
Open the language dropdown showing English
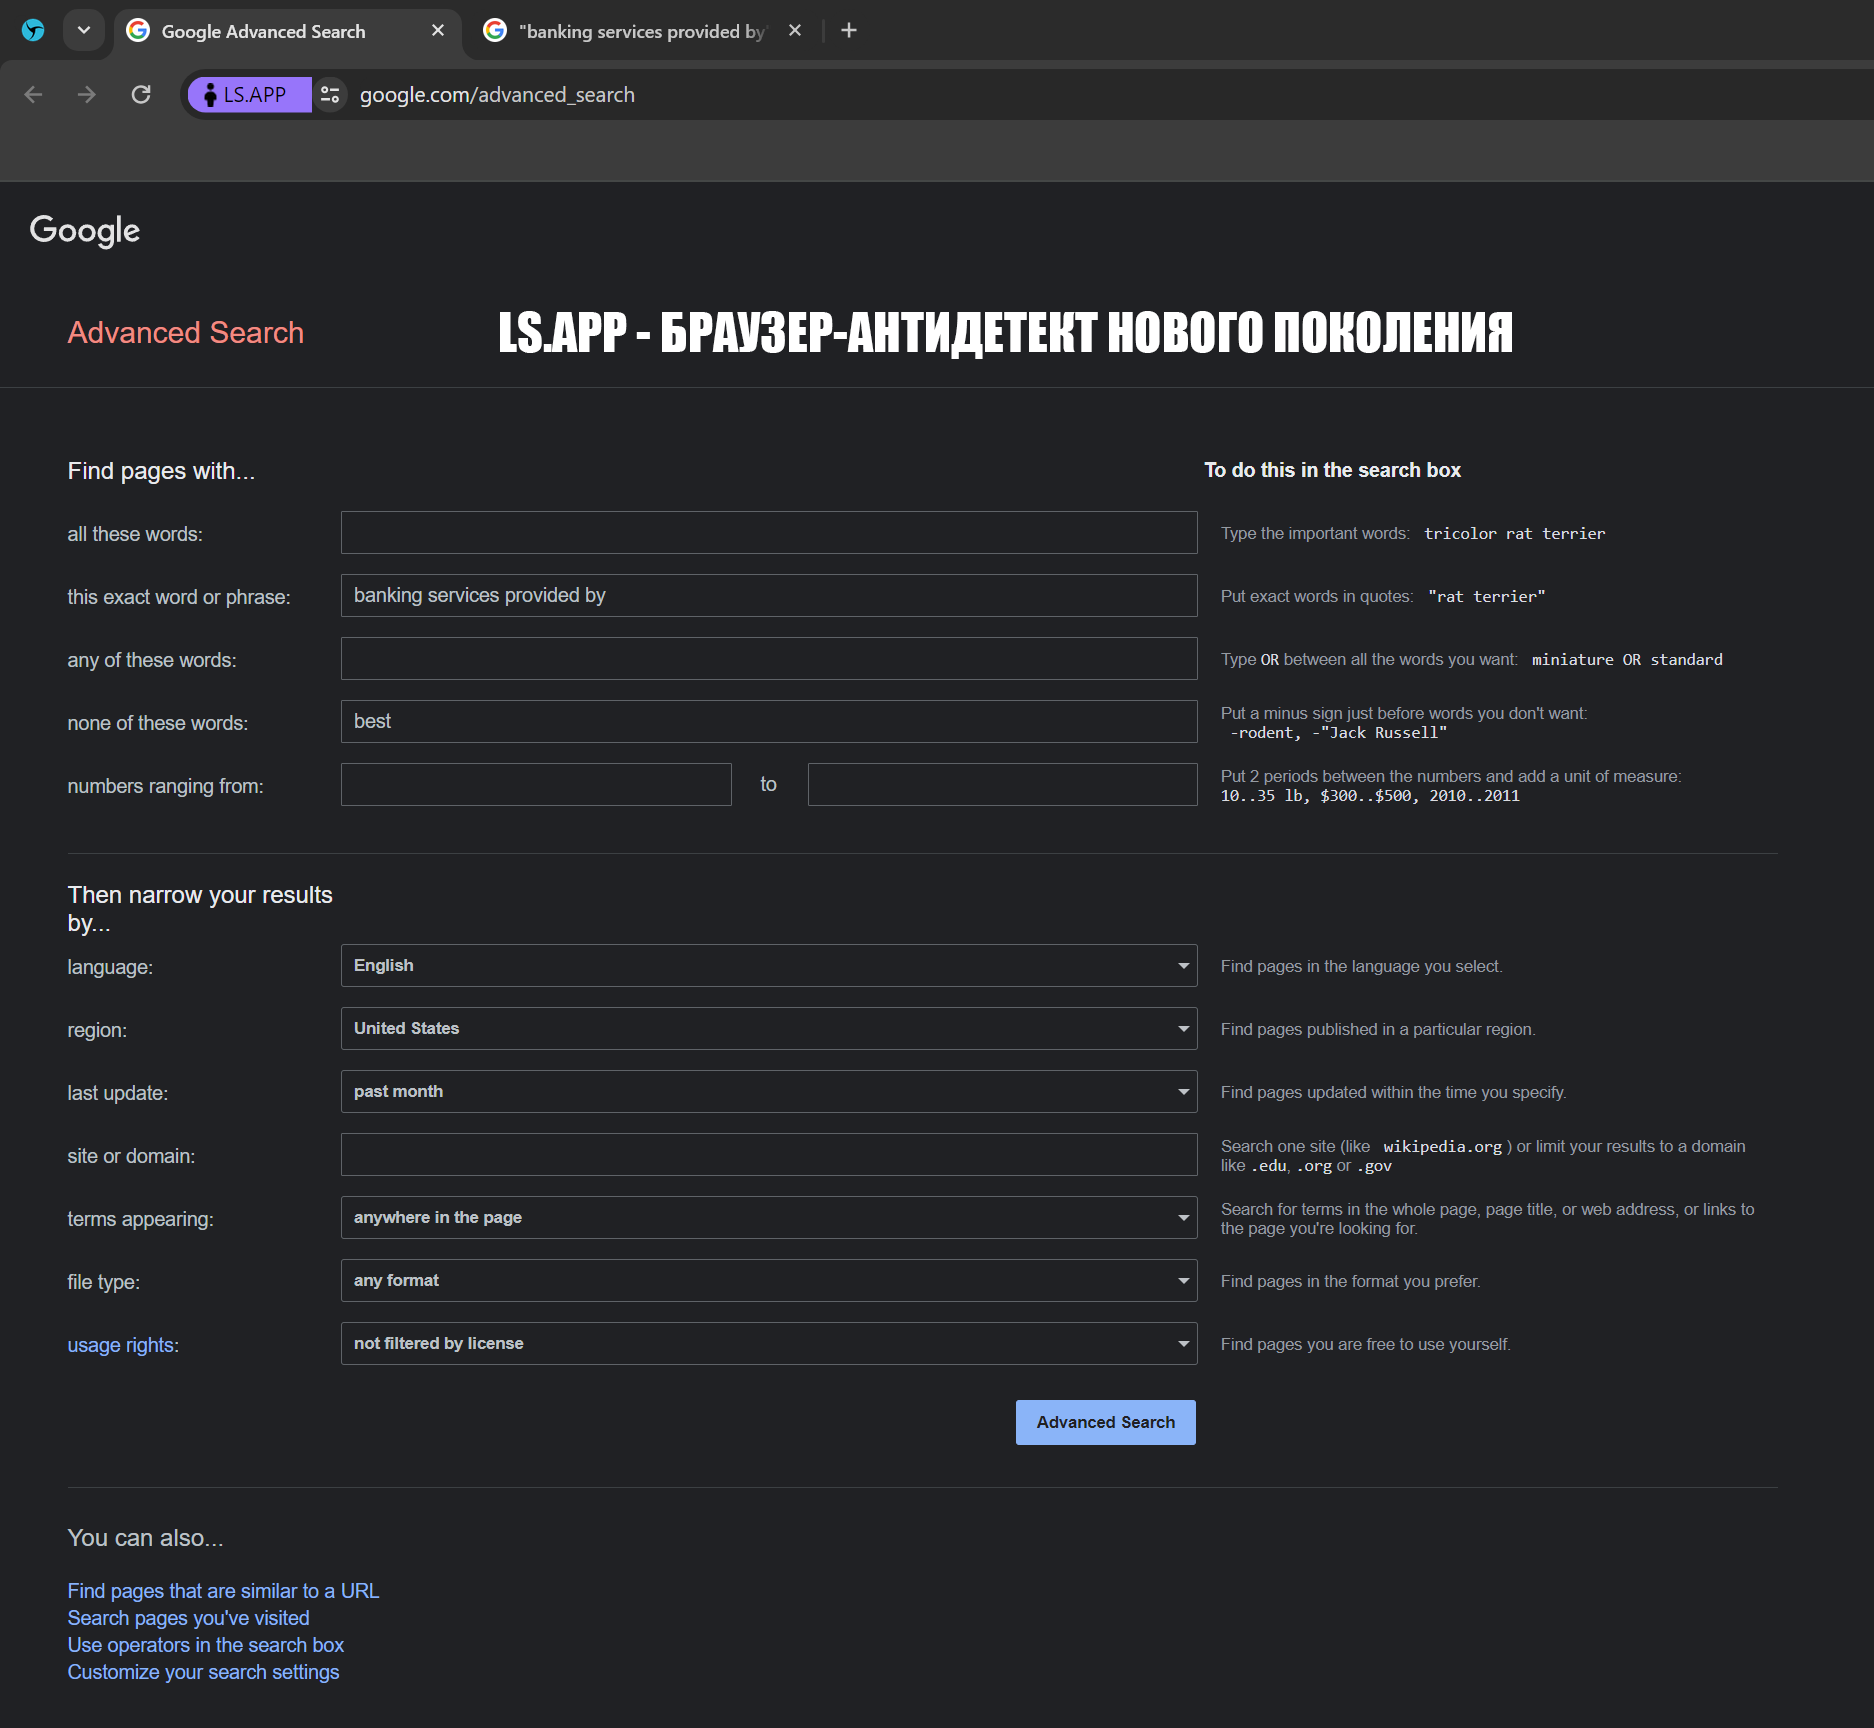(x=769, y=965)
